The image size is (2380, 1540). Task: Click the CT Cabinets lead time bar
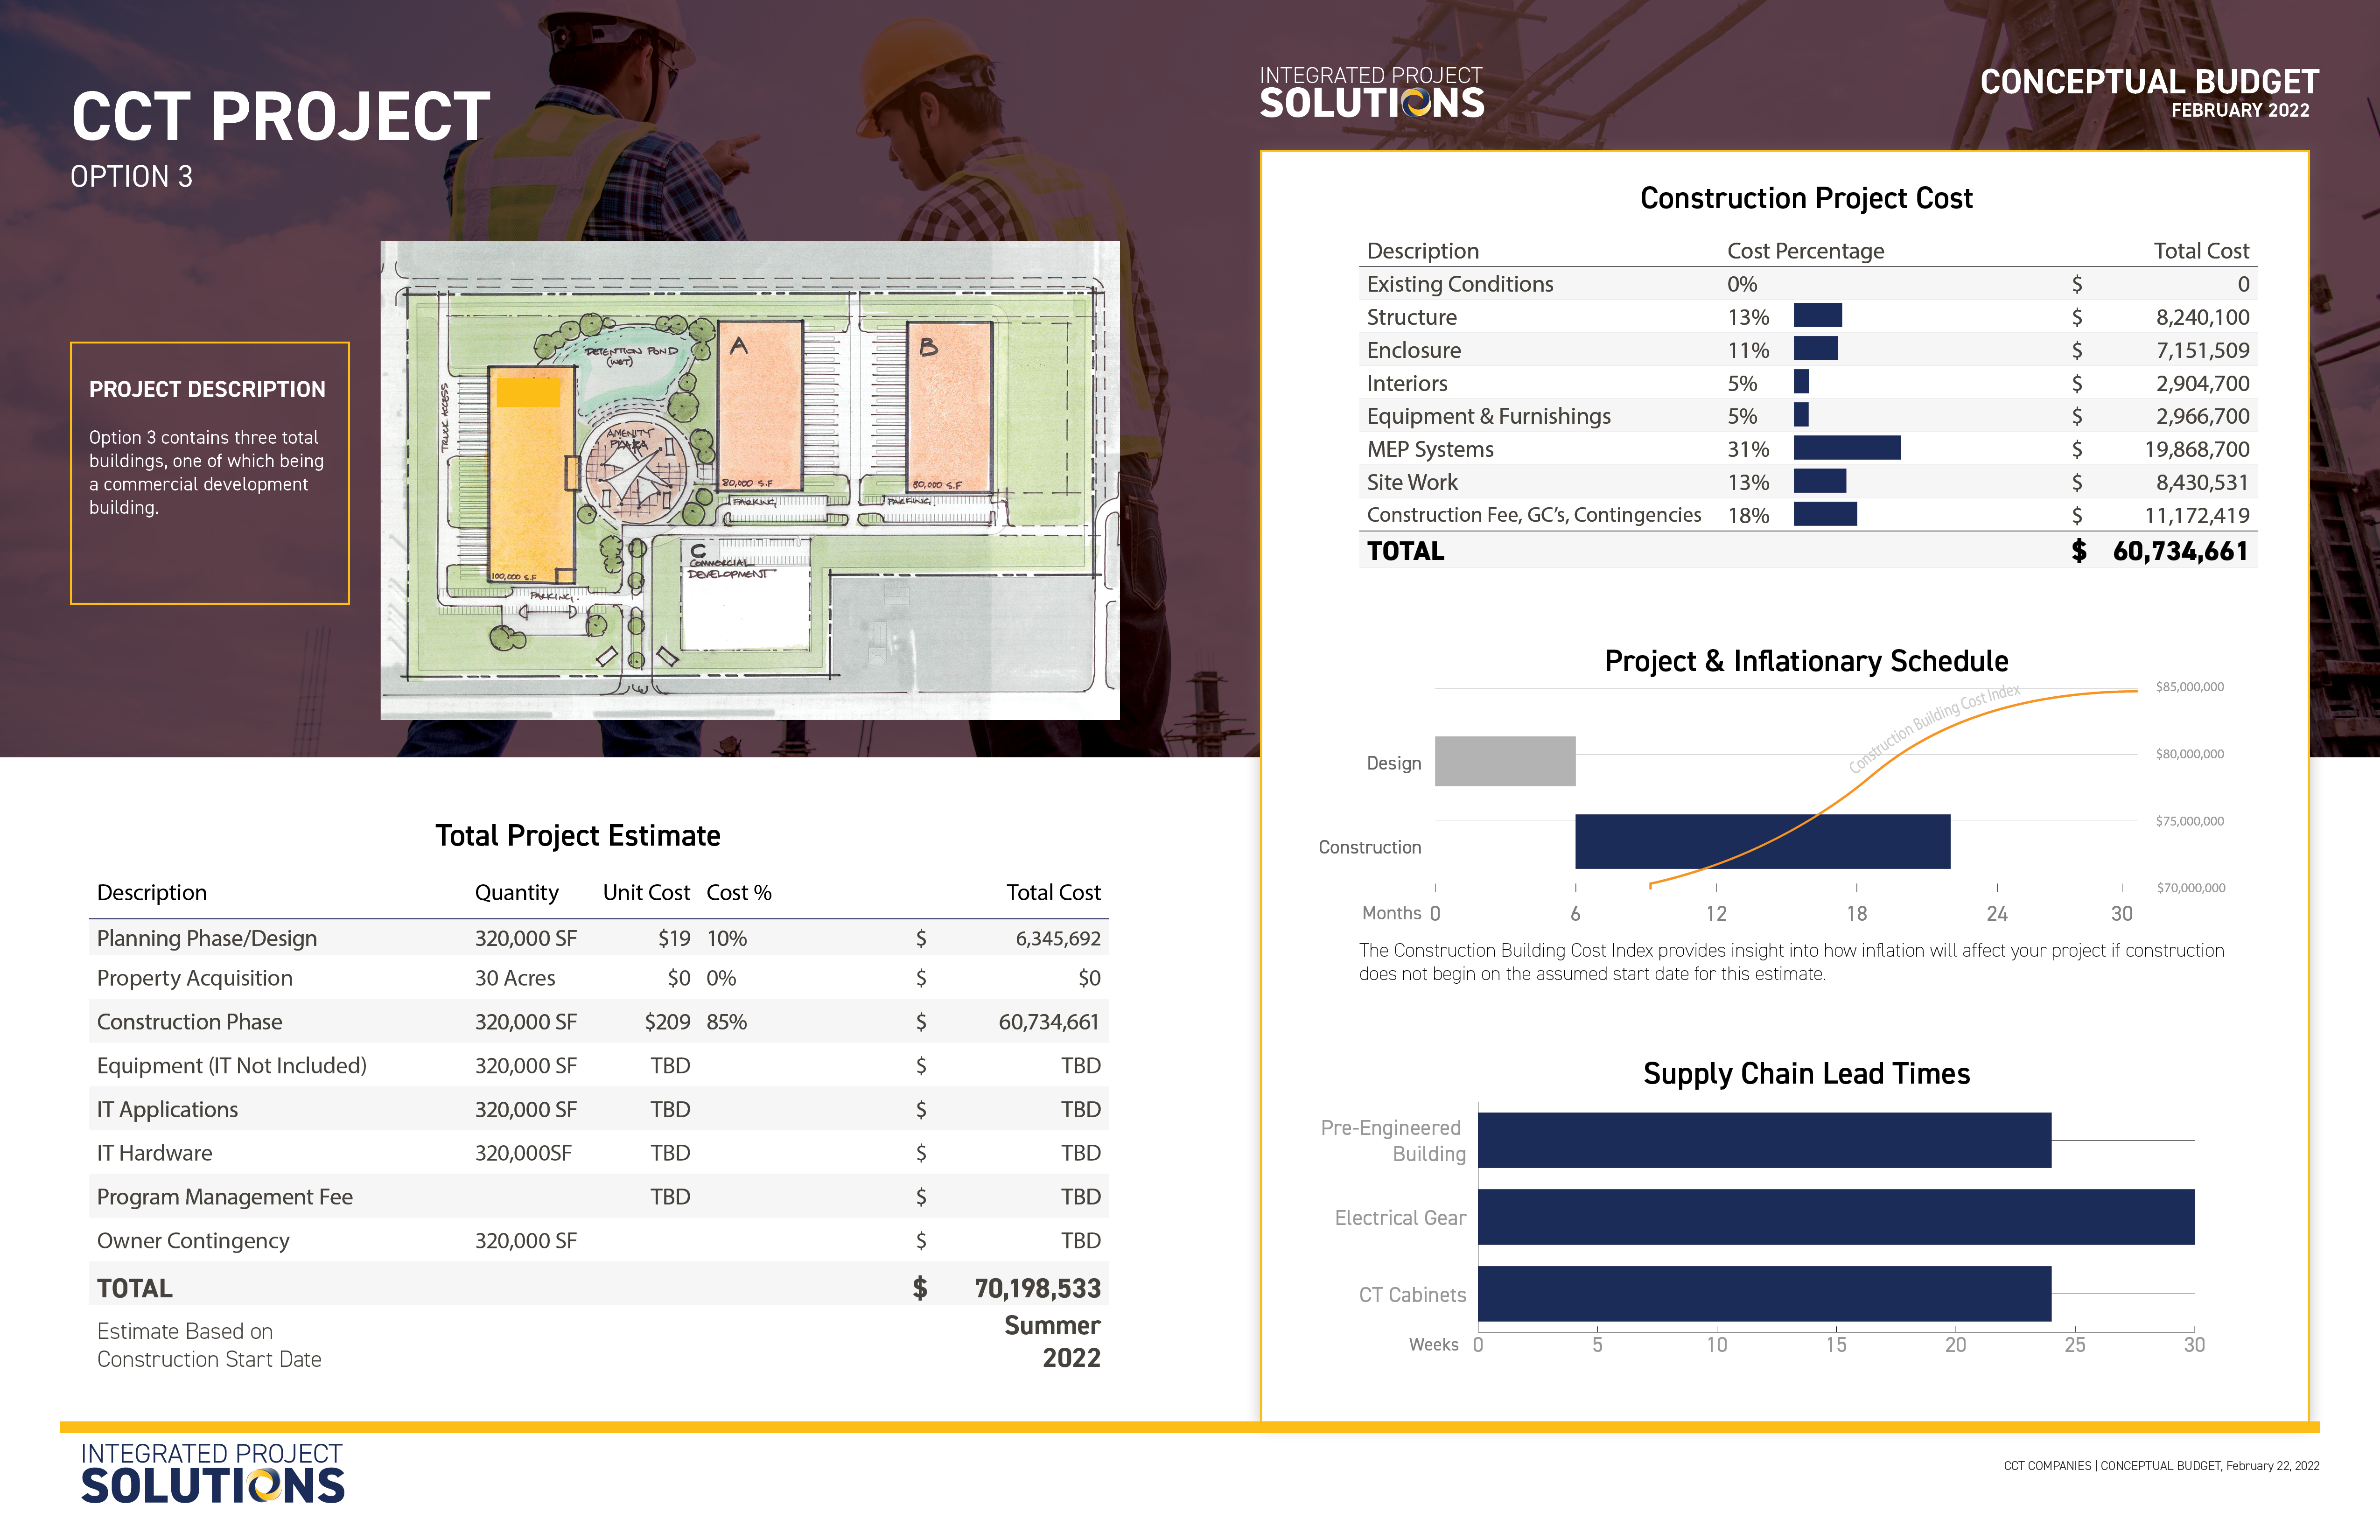point(1764,1294)
